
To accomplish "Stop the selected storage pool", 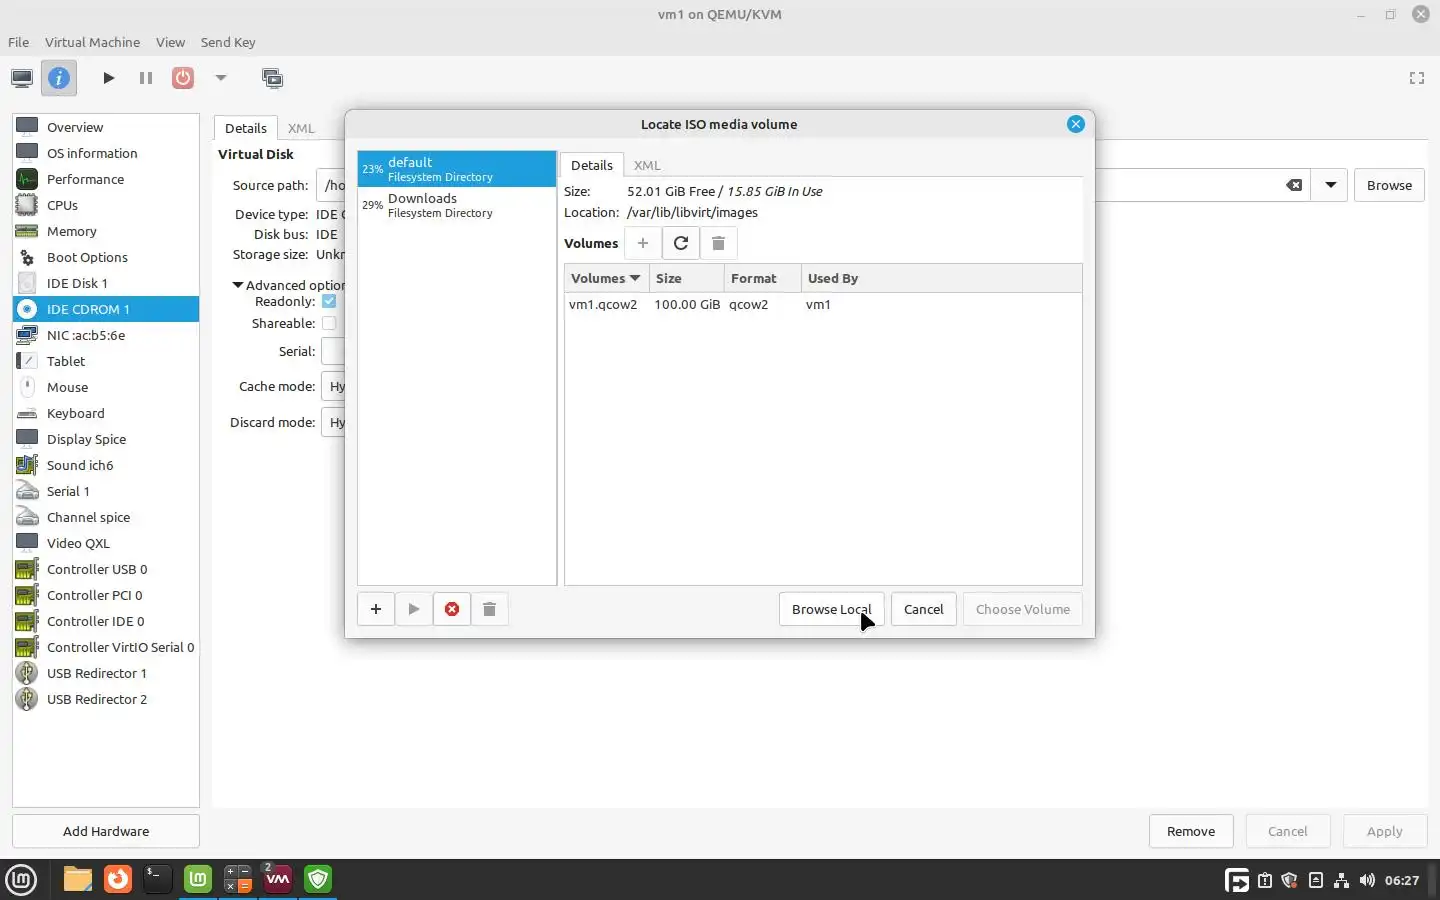I will [x=452, y=609].
